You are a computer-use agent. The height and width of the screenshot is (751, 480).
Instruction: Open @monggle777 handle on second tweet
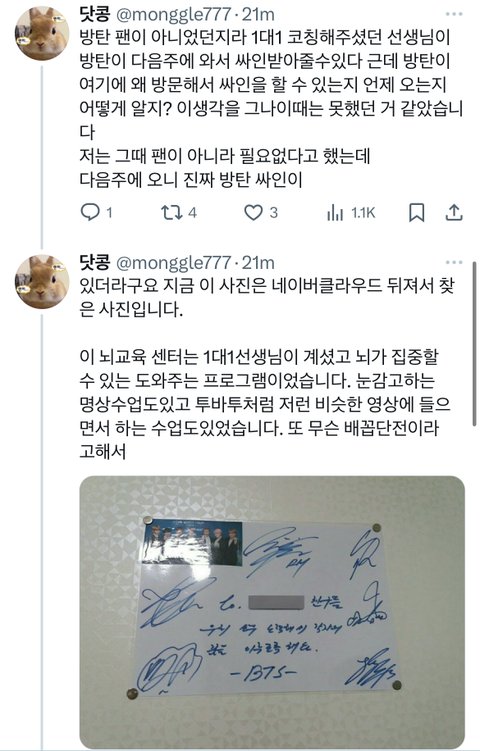click(x=174, y=262)
